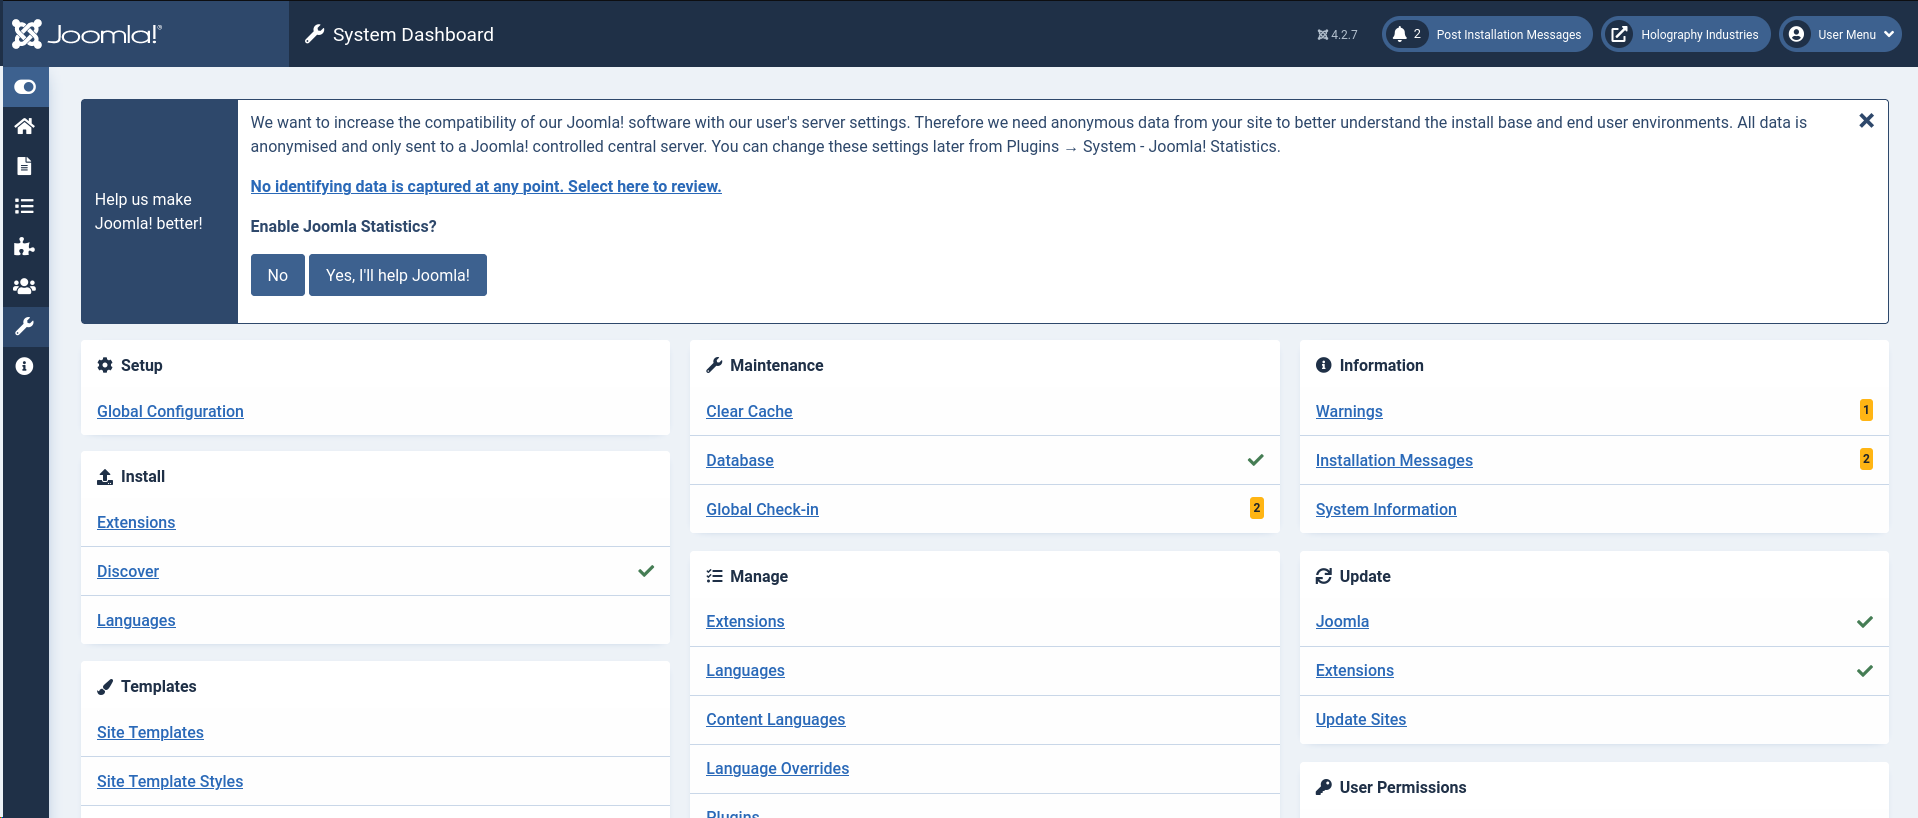This screenshot has height=818, width=1918.
Task: Click the bell notifications icon
Action: tap(1400, 34)
